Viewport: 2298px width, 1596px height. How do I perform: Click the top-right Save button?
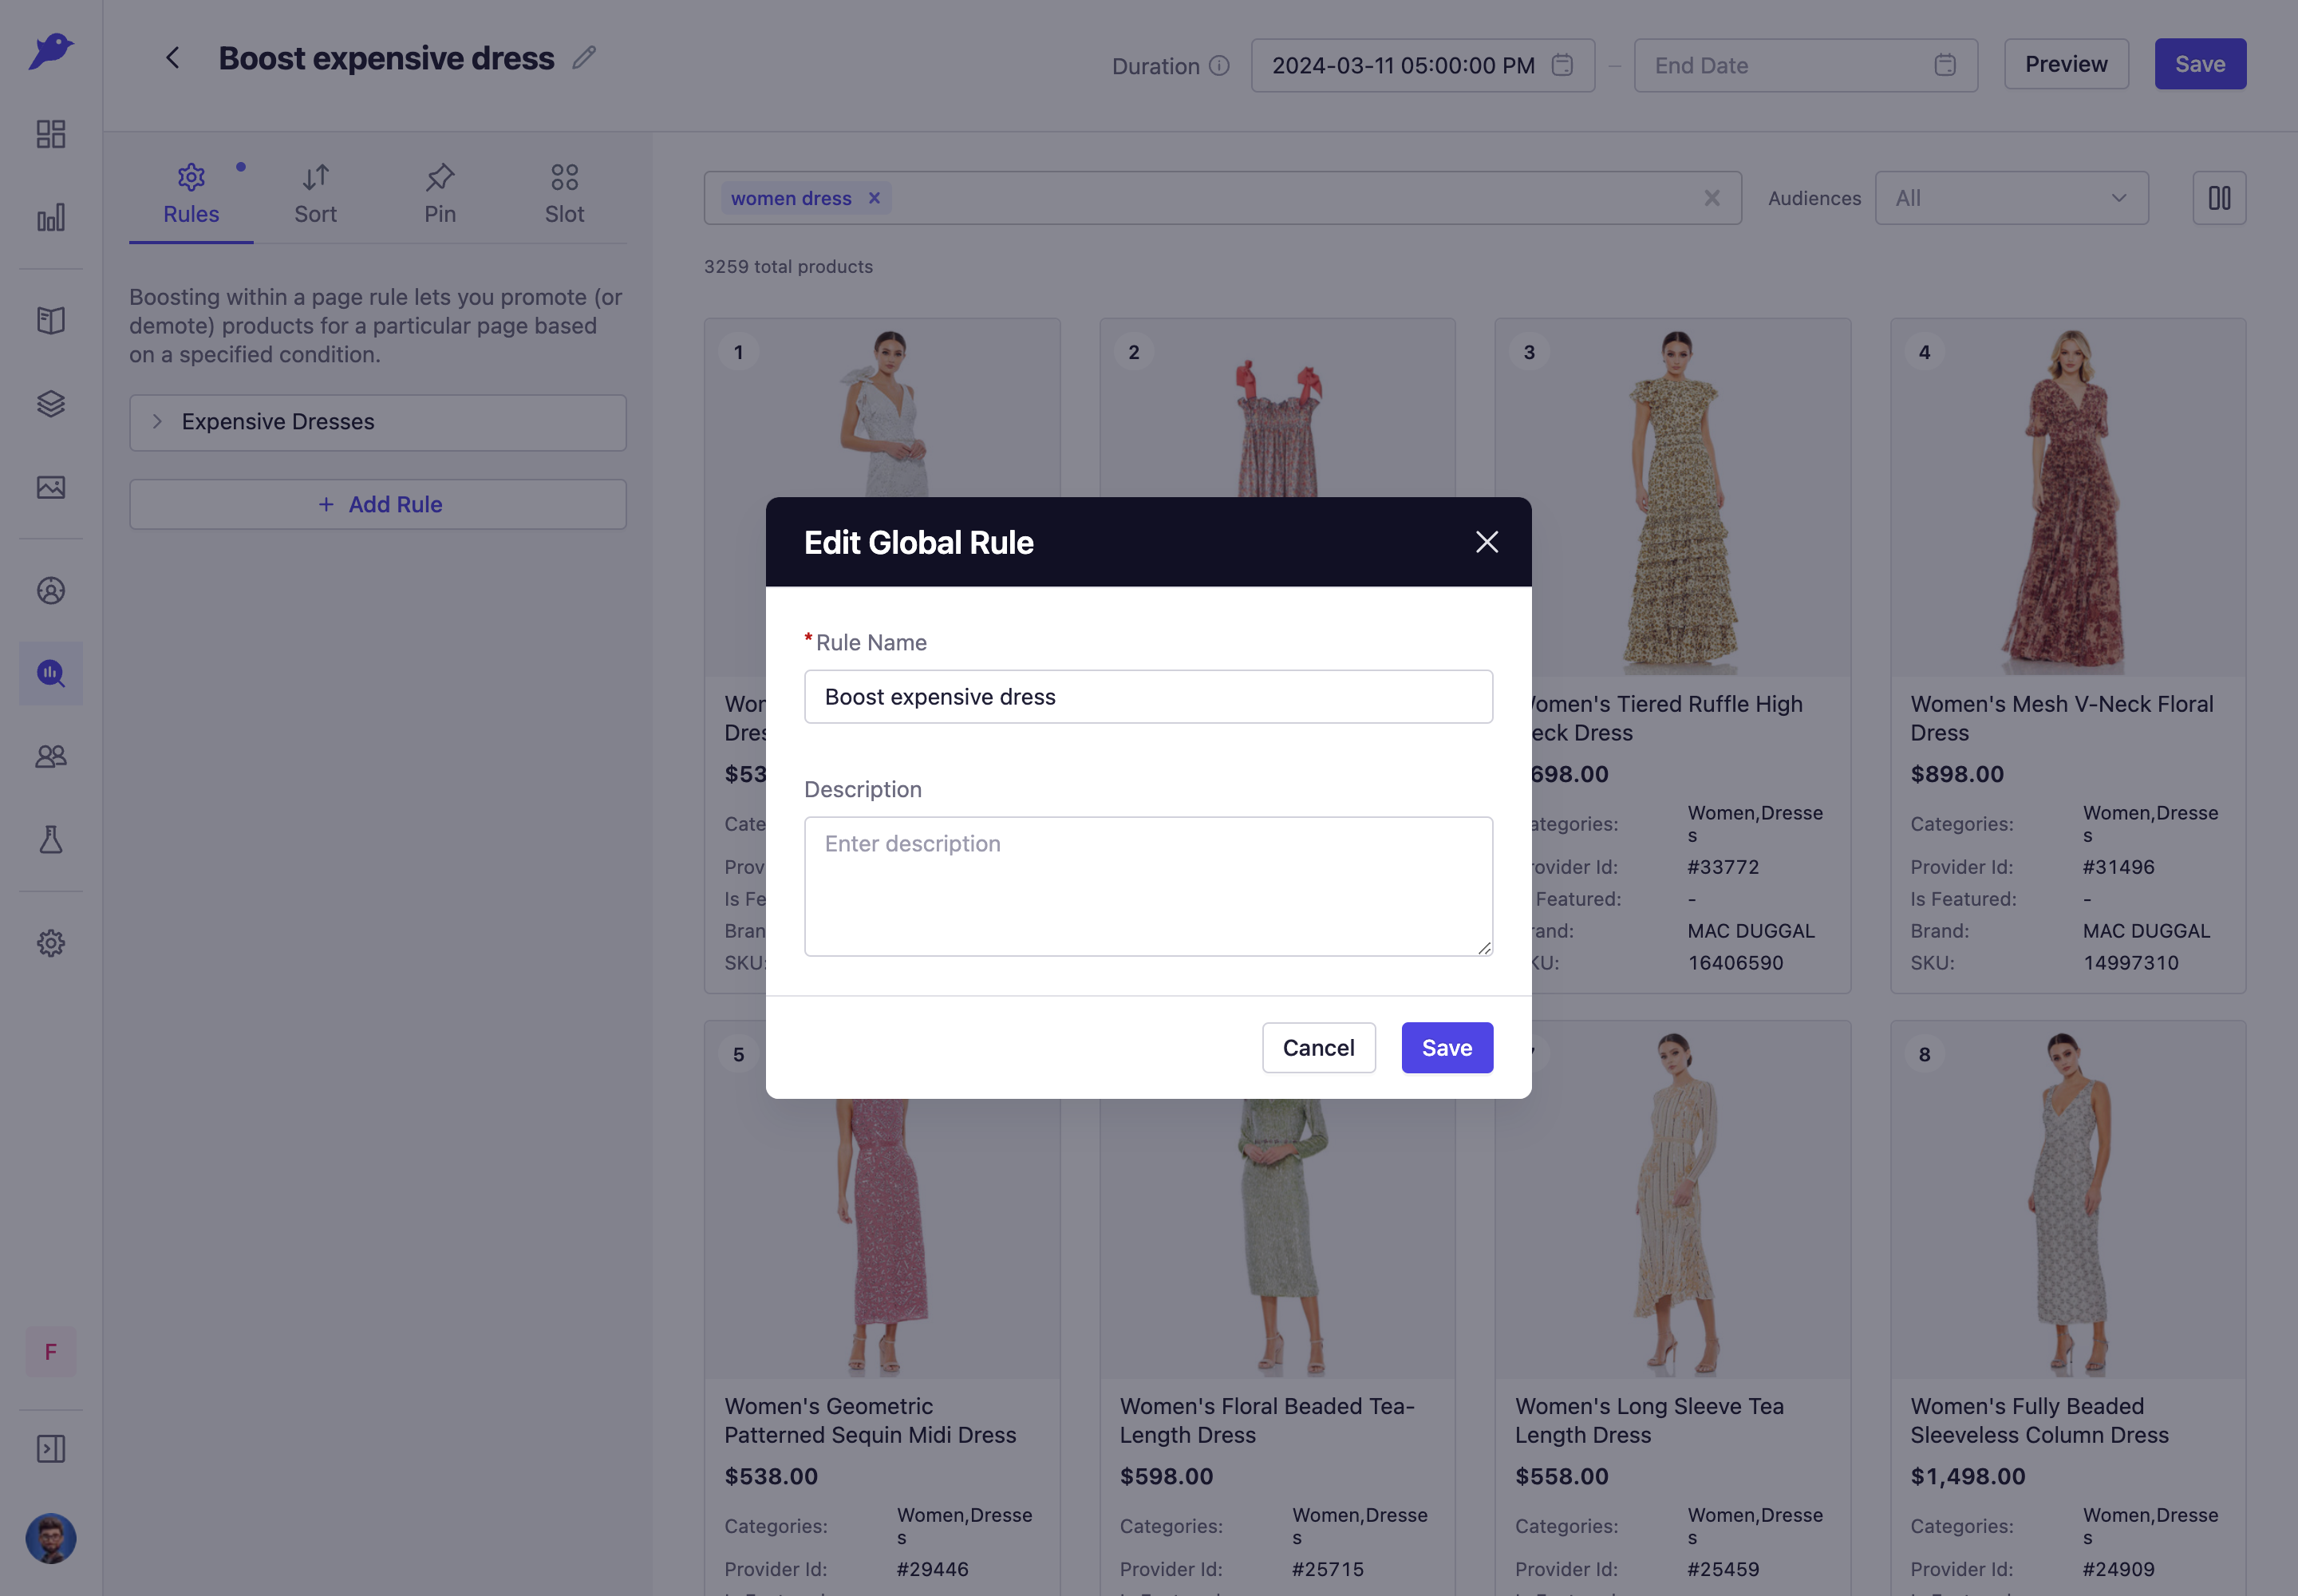(2200, 64)
